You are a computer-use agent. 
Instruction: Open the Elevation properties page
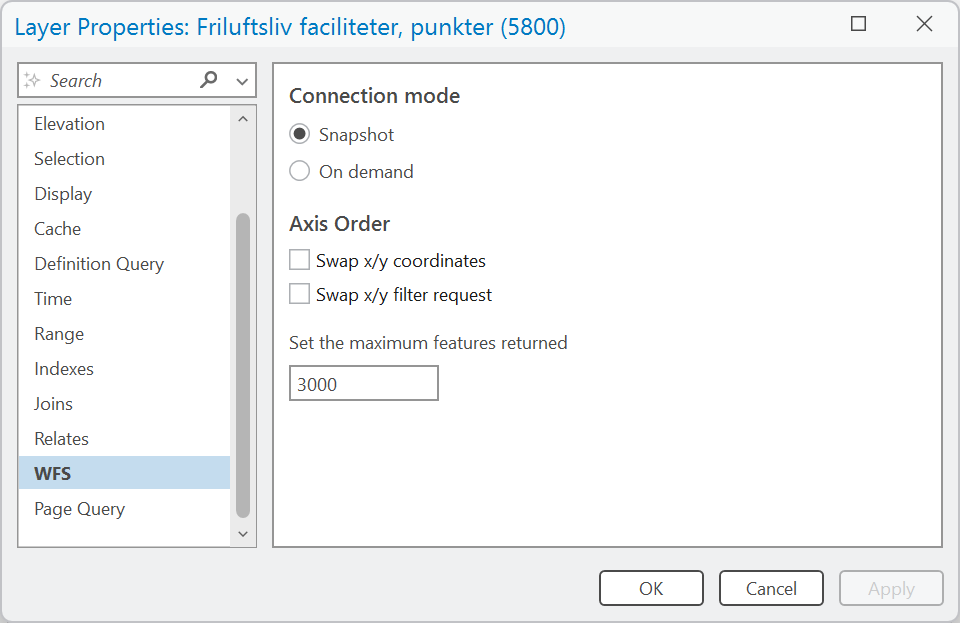coord(69,124)
